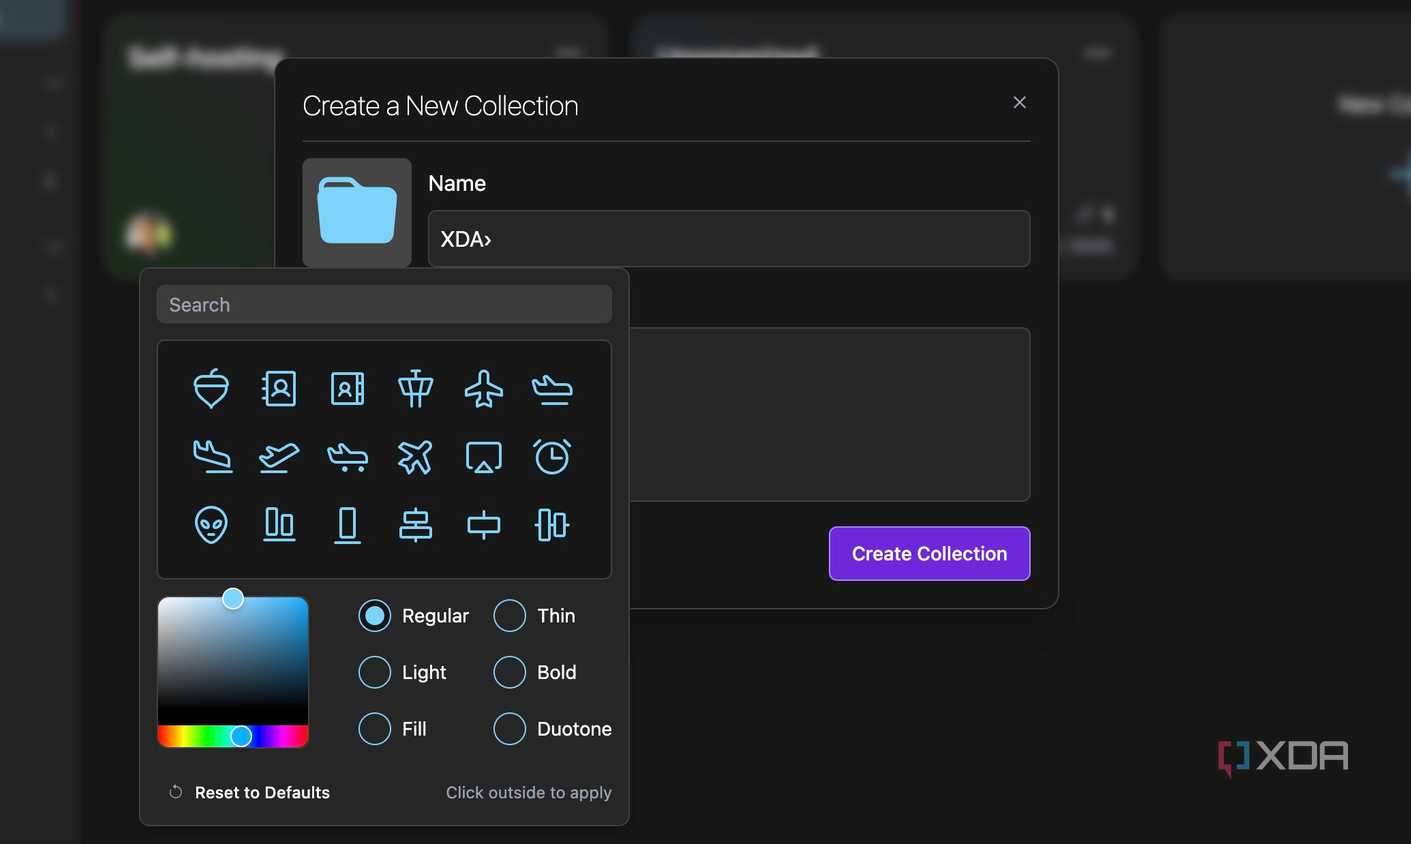Screen dimensions: 1411x844
Task: Click the Create Collection button
Action: (929, 553)
